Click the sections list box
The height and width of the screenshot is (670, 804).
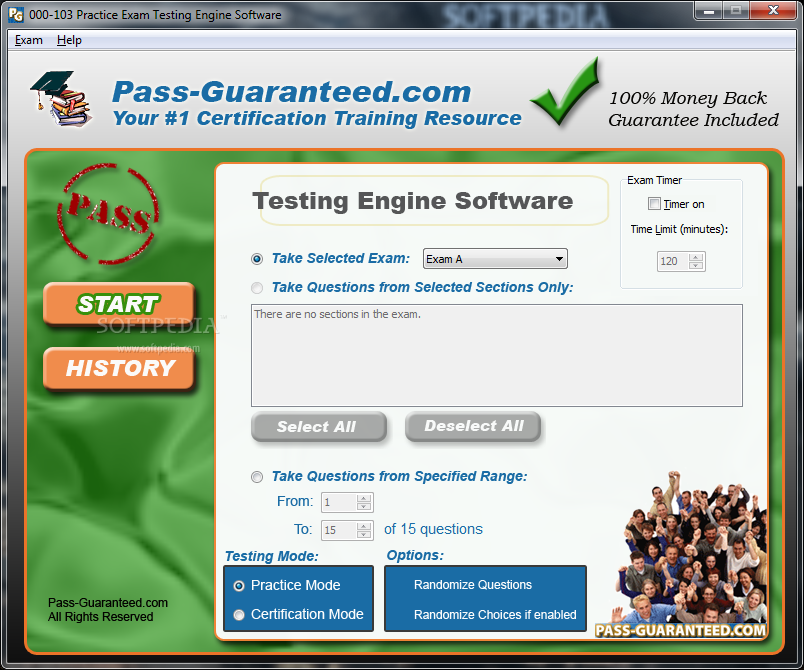(496, 355)
